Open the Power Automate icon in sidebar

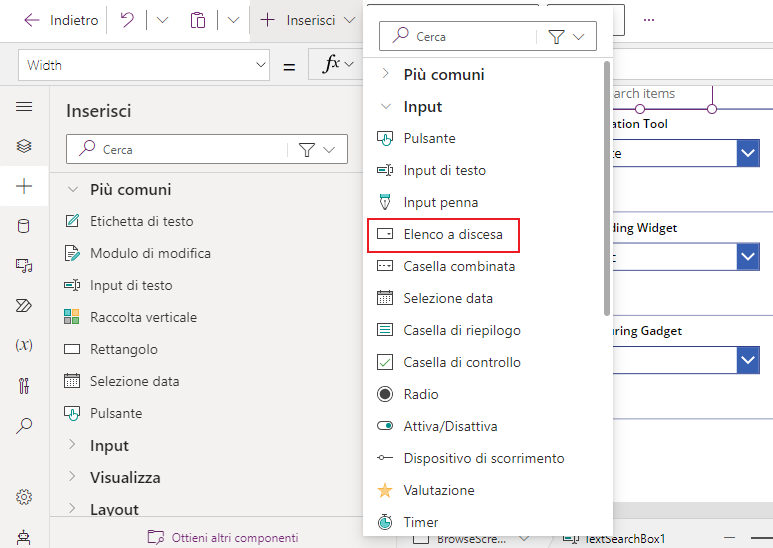pos(24,306)
